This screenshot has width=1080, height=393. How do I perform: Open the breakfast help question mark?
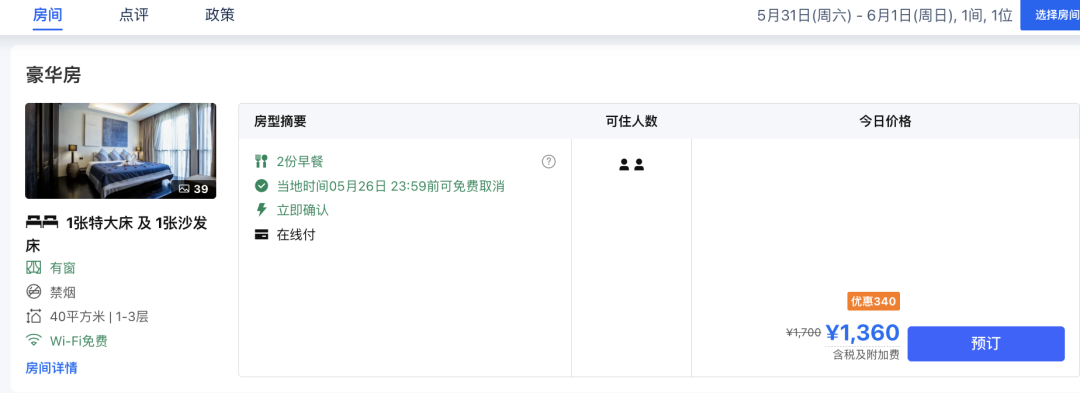point(548,162)
